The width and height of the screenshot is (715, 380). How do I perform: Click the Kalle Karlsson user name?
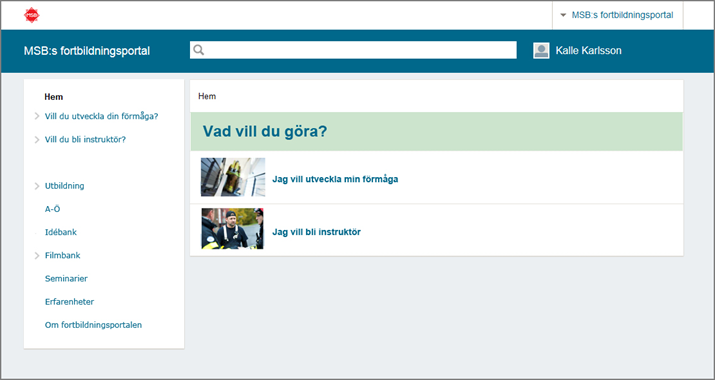pyautogui.click(x=588, y=51)
